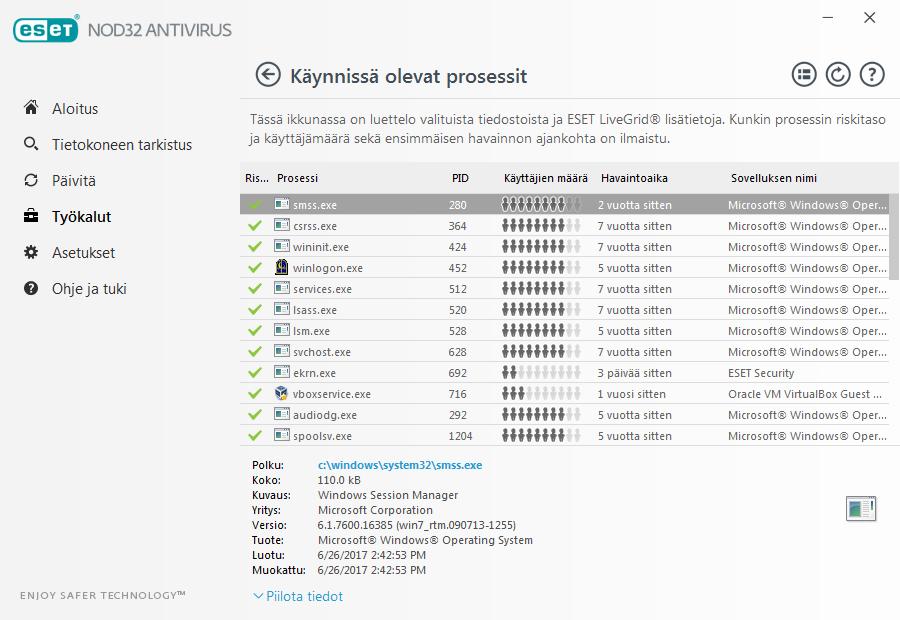The width and height of the screenshot is (900, 620).
Task: Click the user count icons for ekrn.exe
Action: coord(541,373)
